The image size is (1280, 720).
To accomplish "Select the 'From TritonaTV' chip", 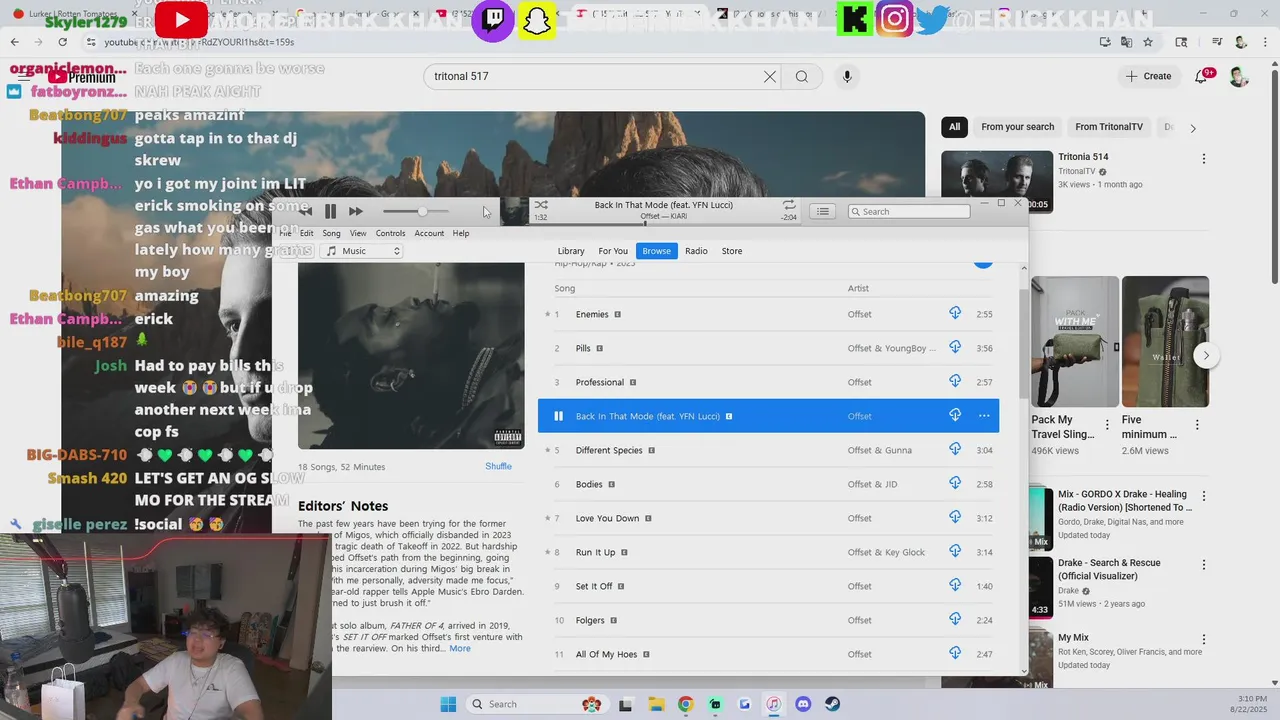I will click(x=1109, y=127).
